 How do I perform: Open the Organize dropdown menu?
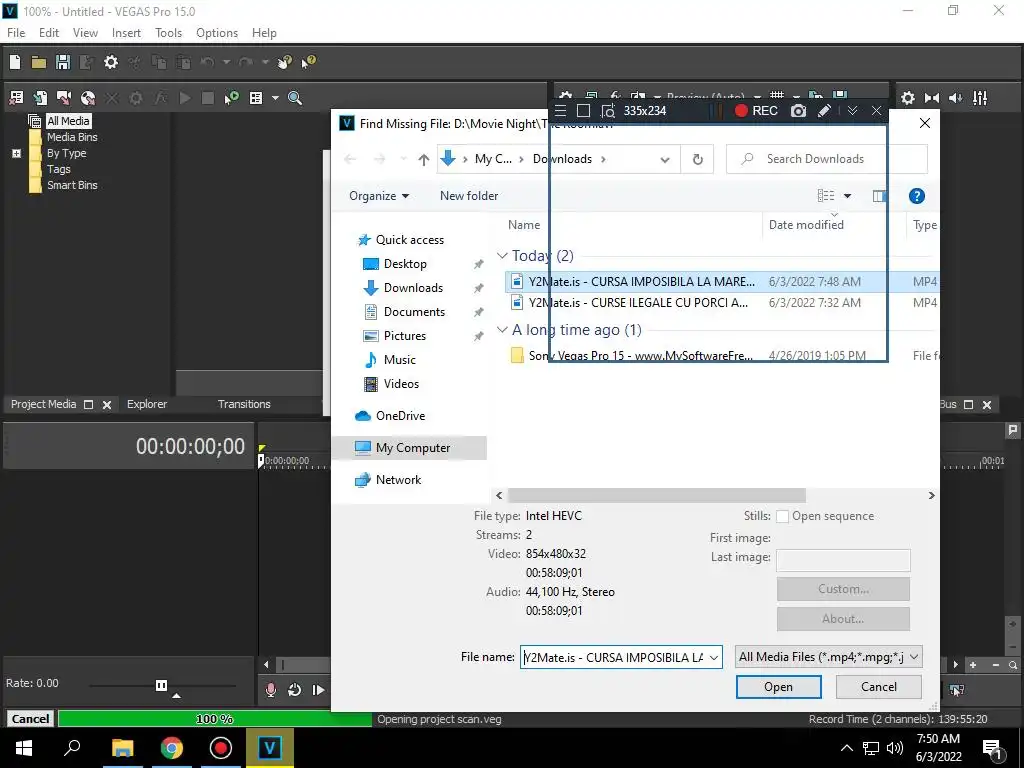point(379,196)
